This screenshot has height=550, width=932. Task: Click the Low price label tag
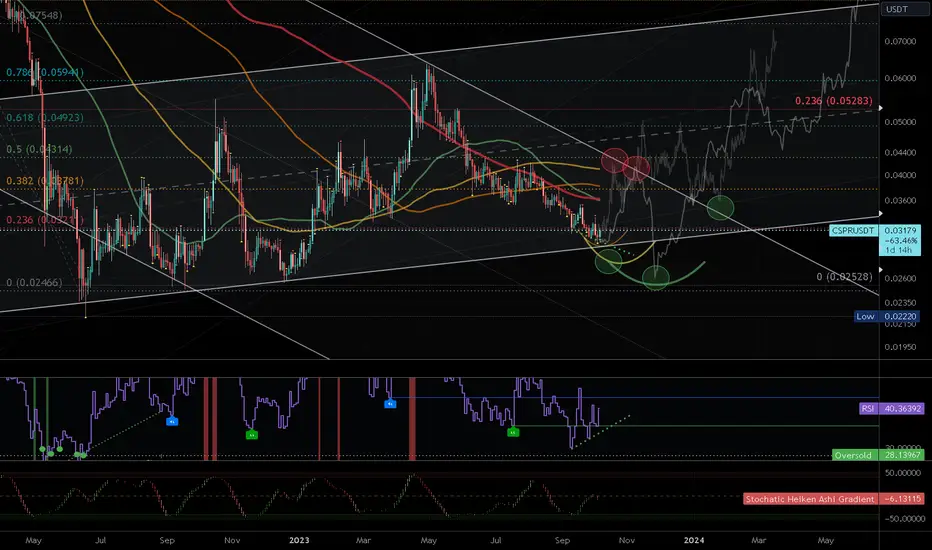pyautogui.click(x=865, y=316)
